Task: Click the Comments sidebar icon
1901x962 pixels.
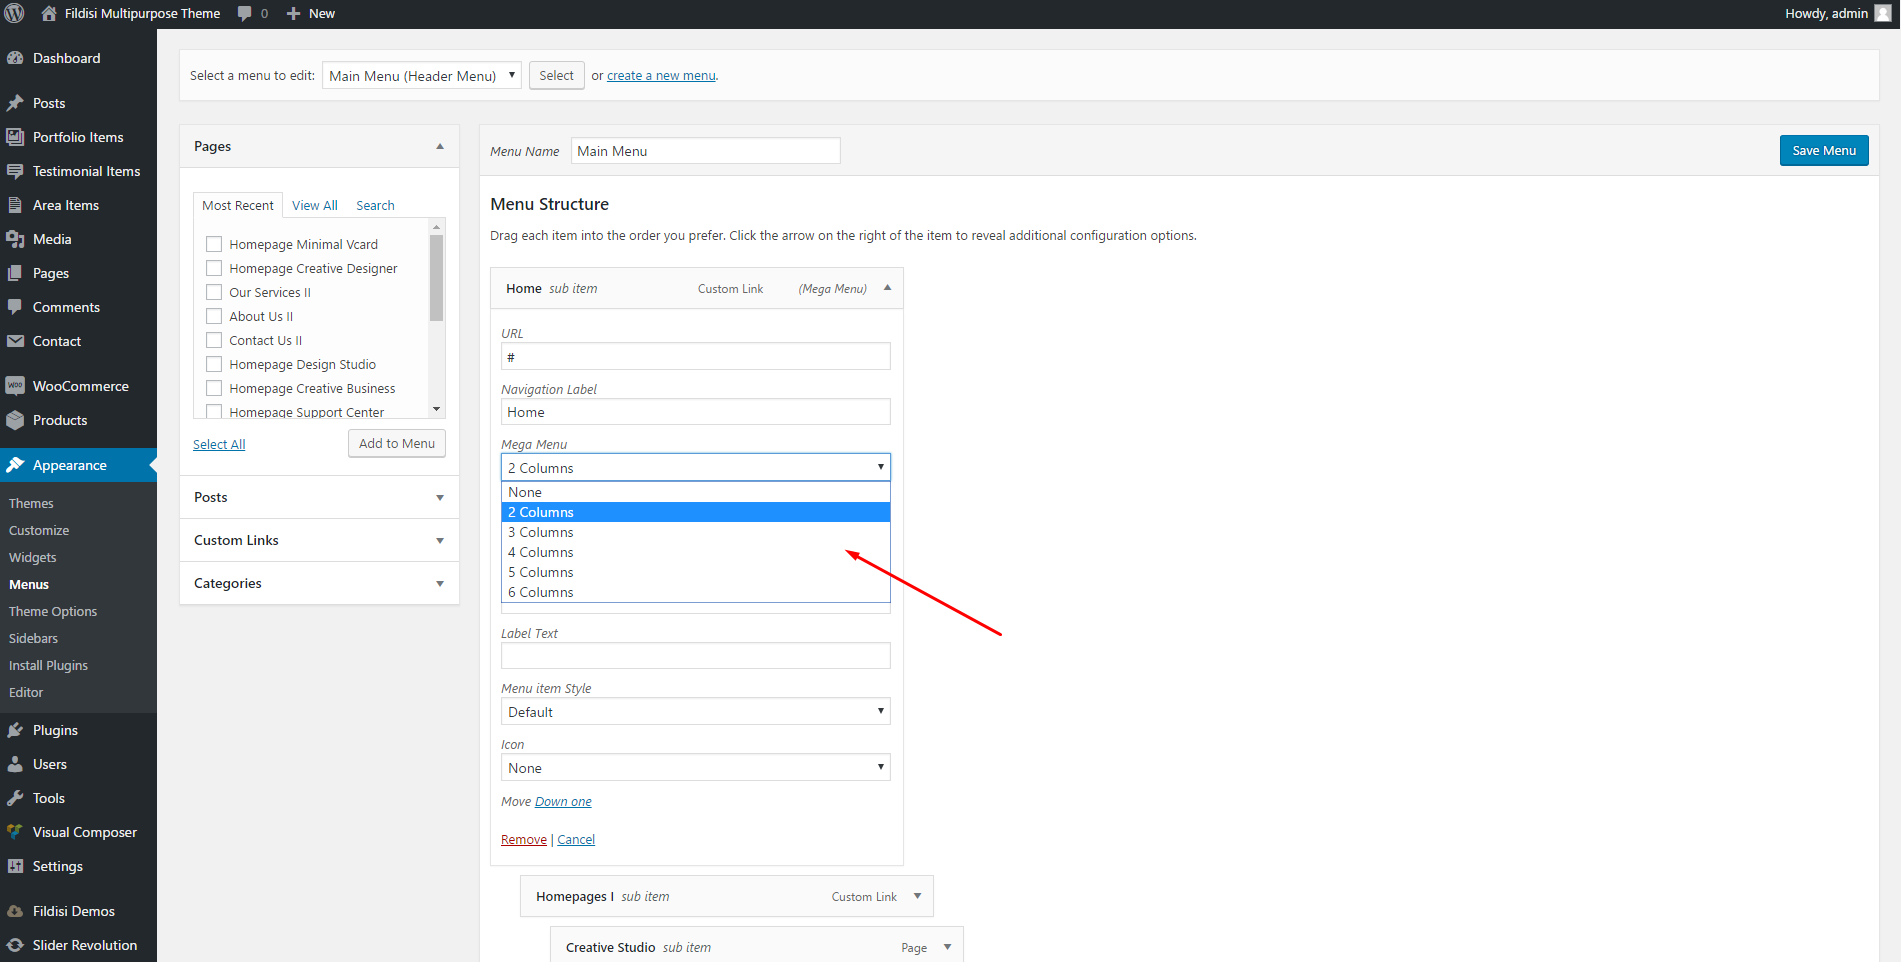Action: [15, 307]
